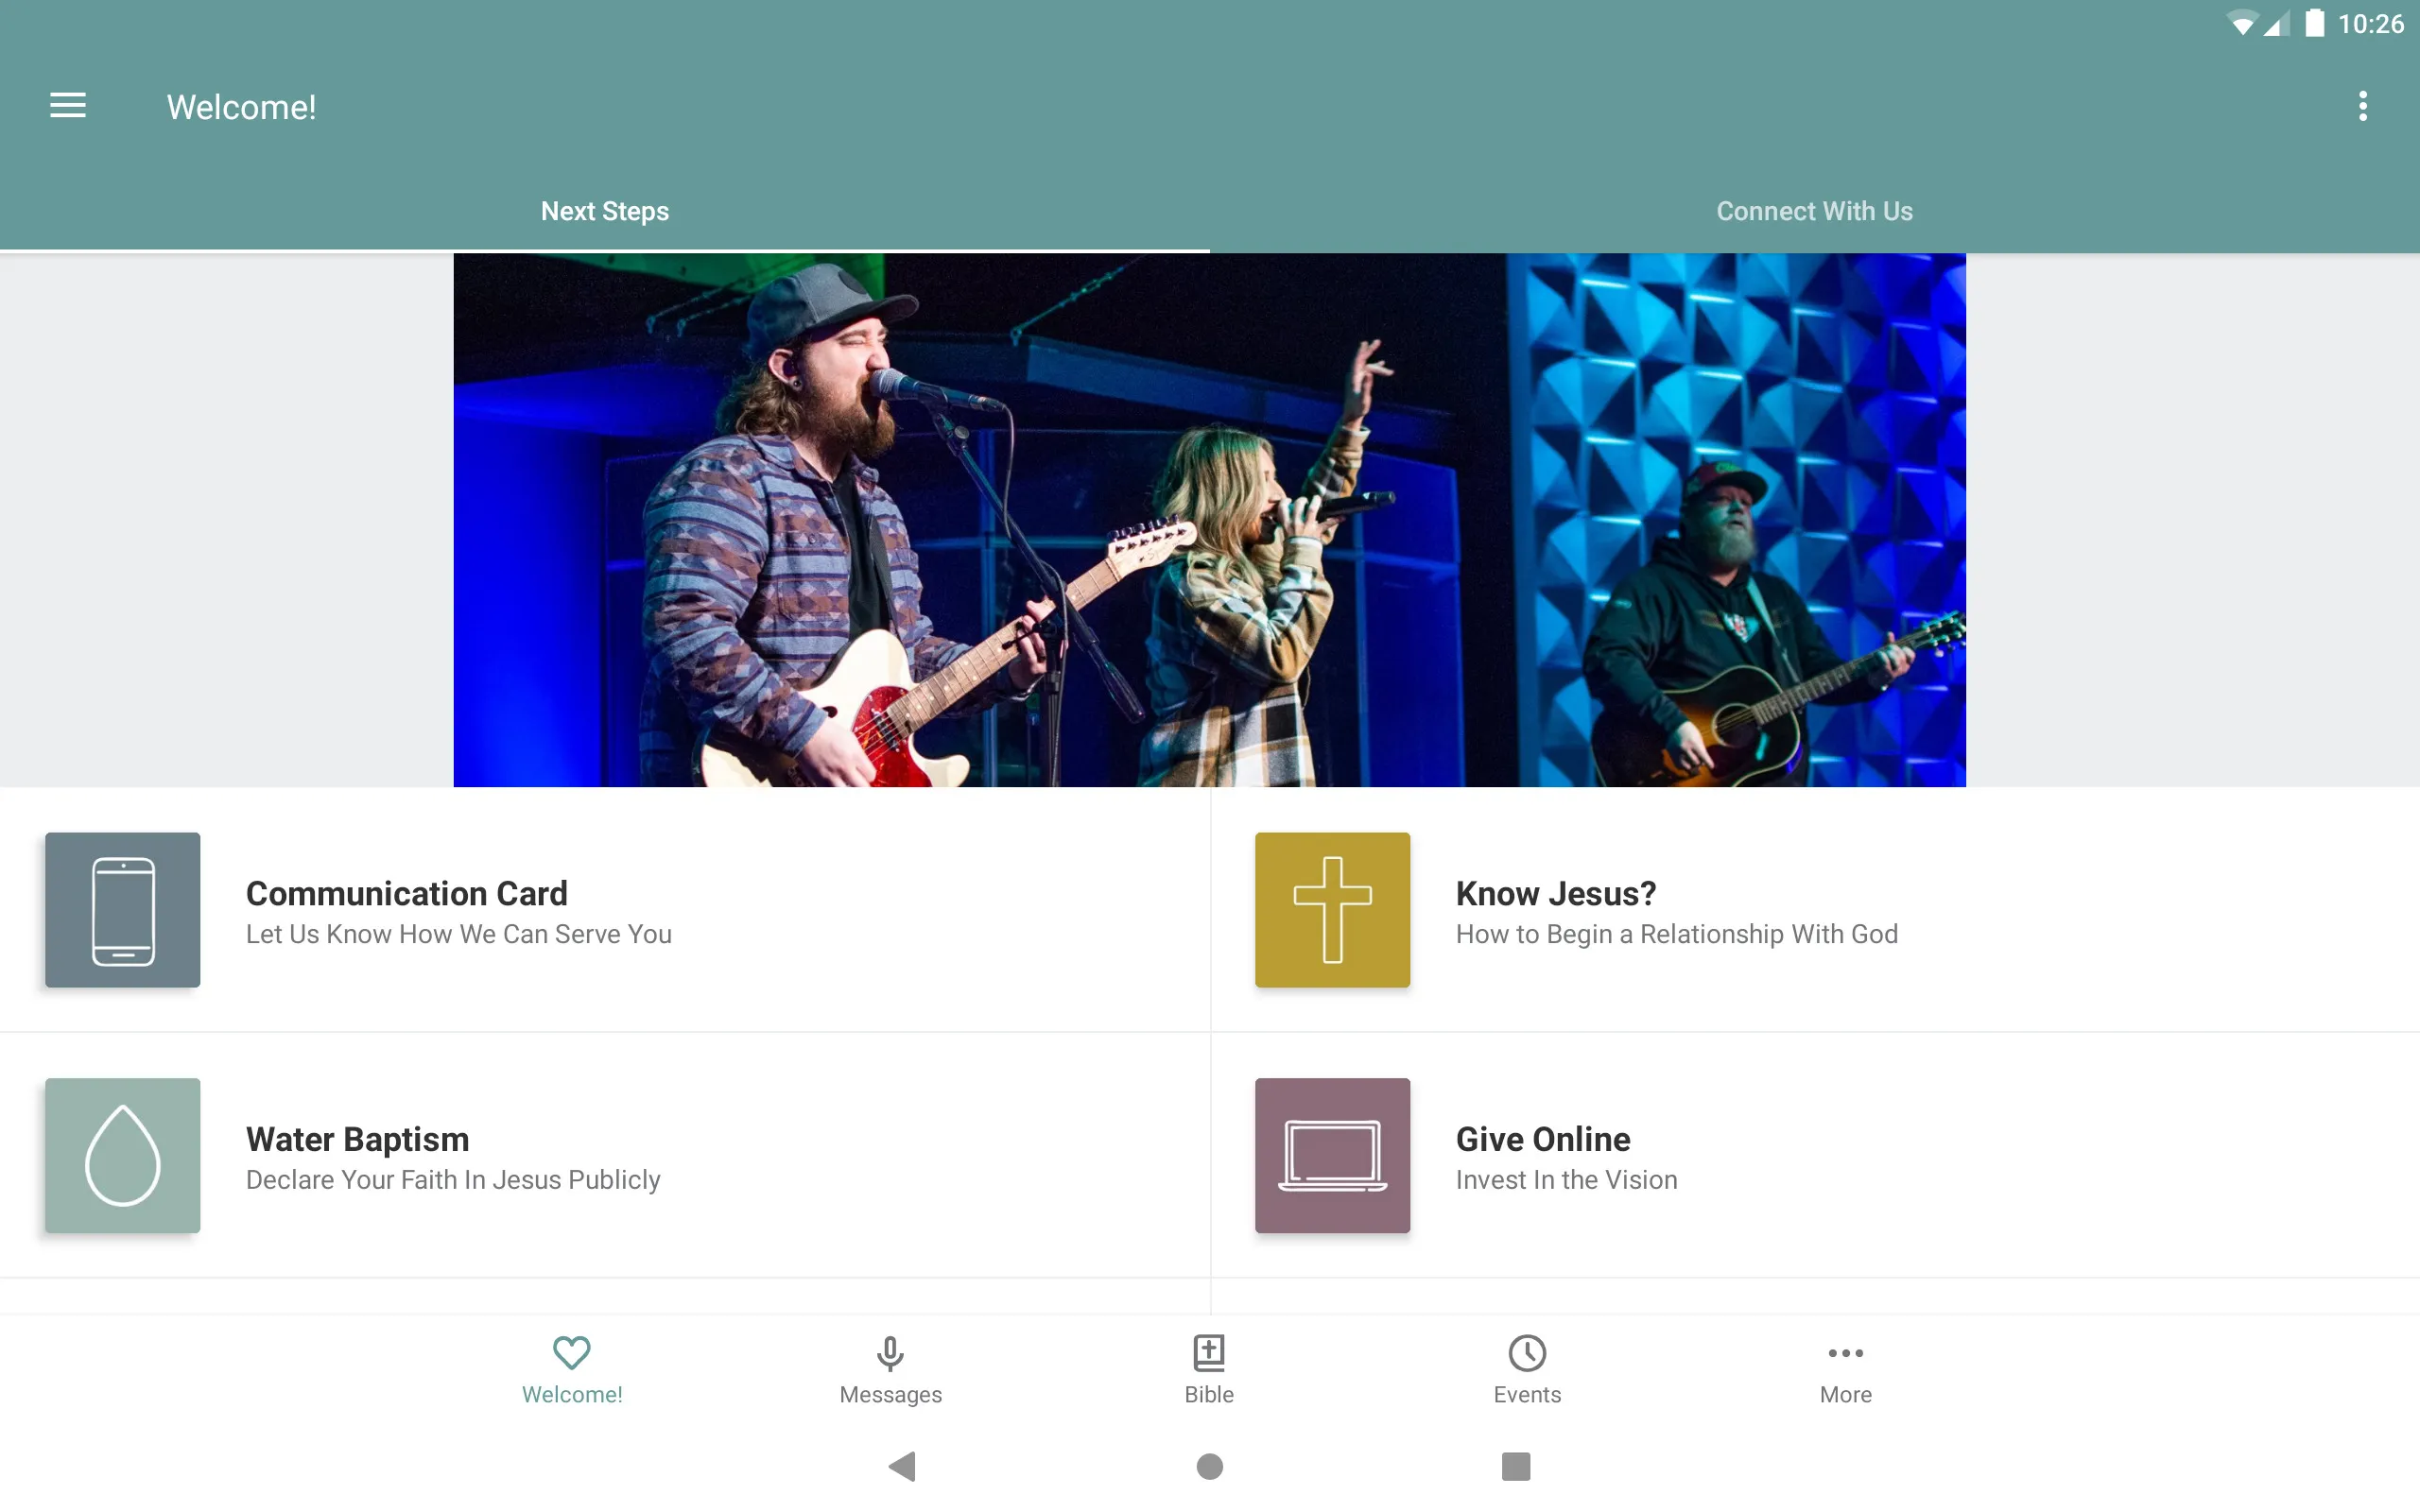Tap the Water Baptism drop icon
Image resolution: width=2420 pixels, height=1512 pixels.
(x=122, y=1155)
